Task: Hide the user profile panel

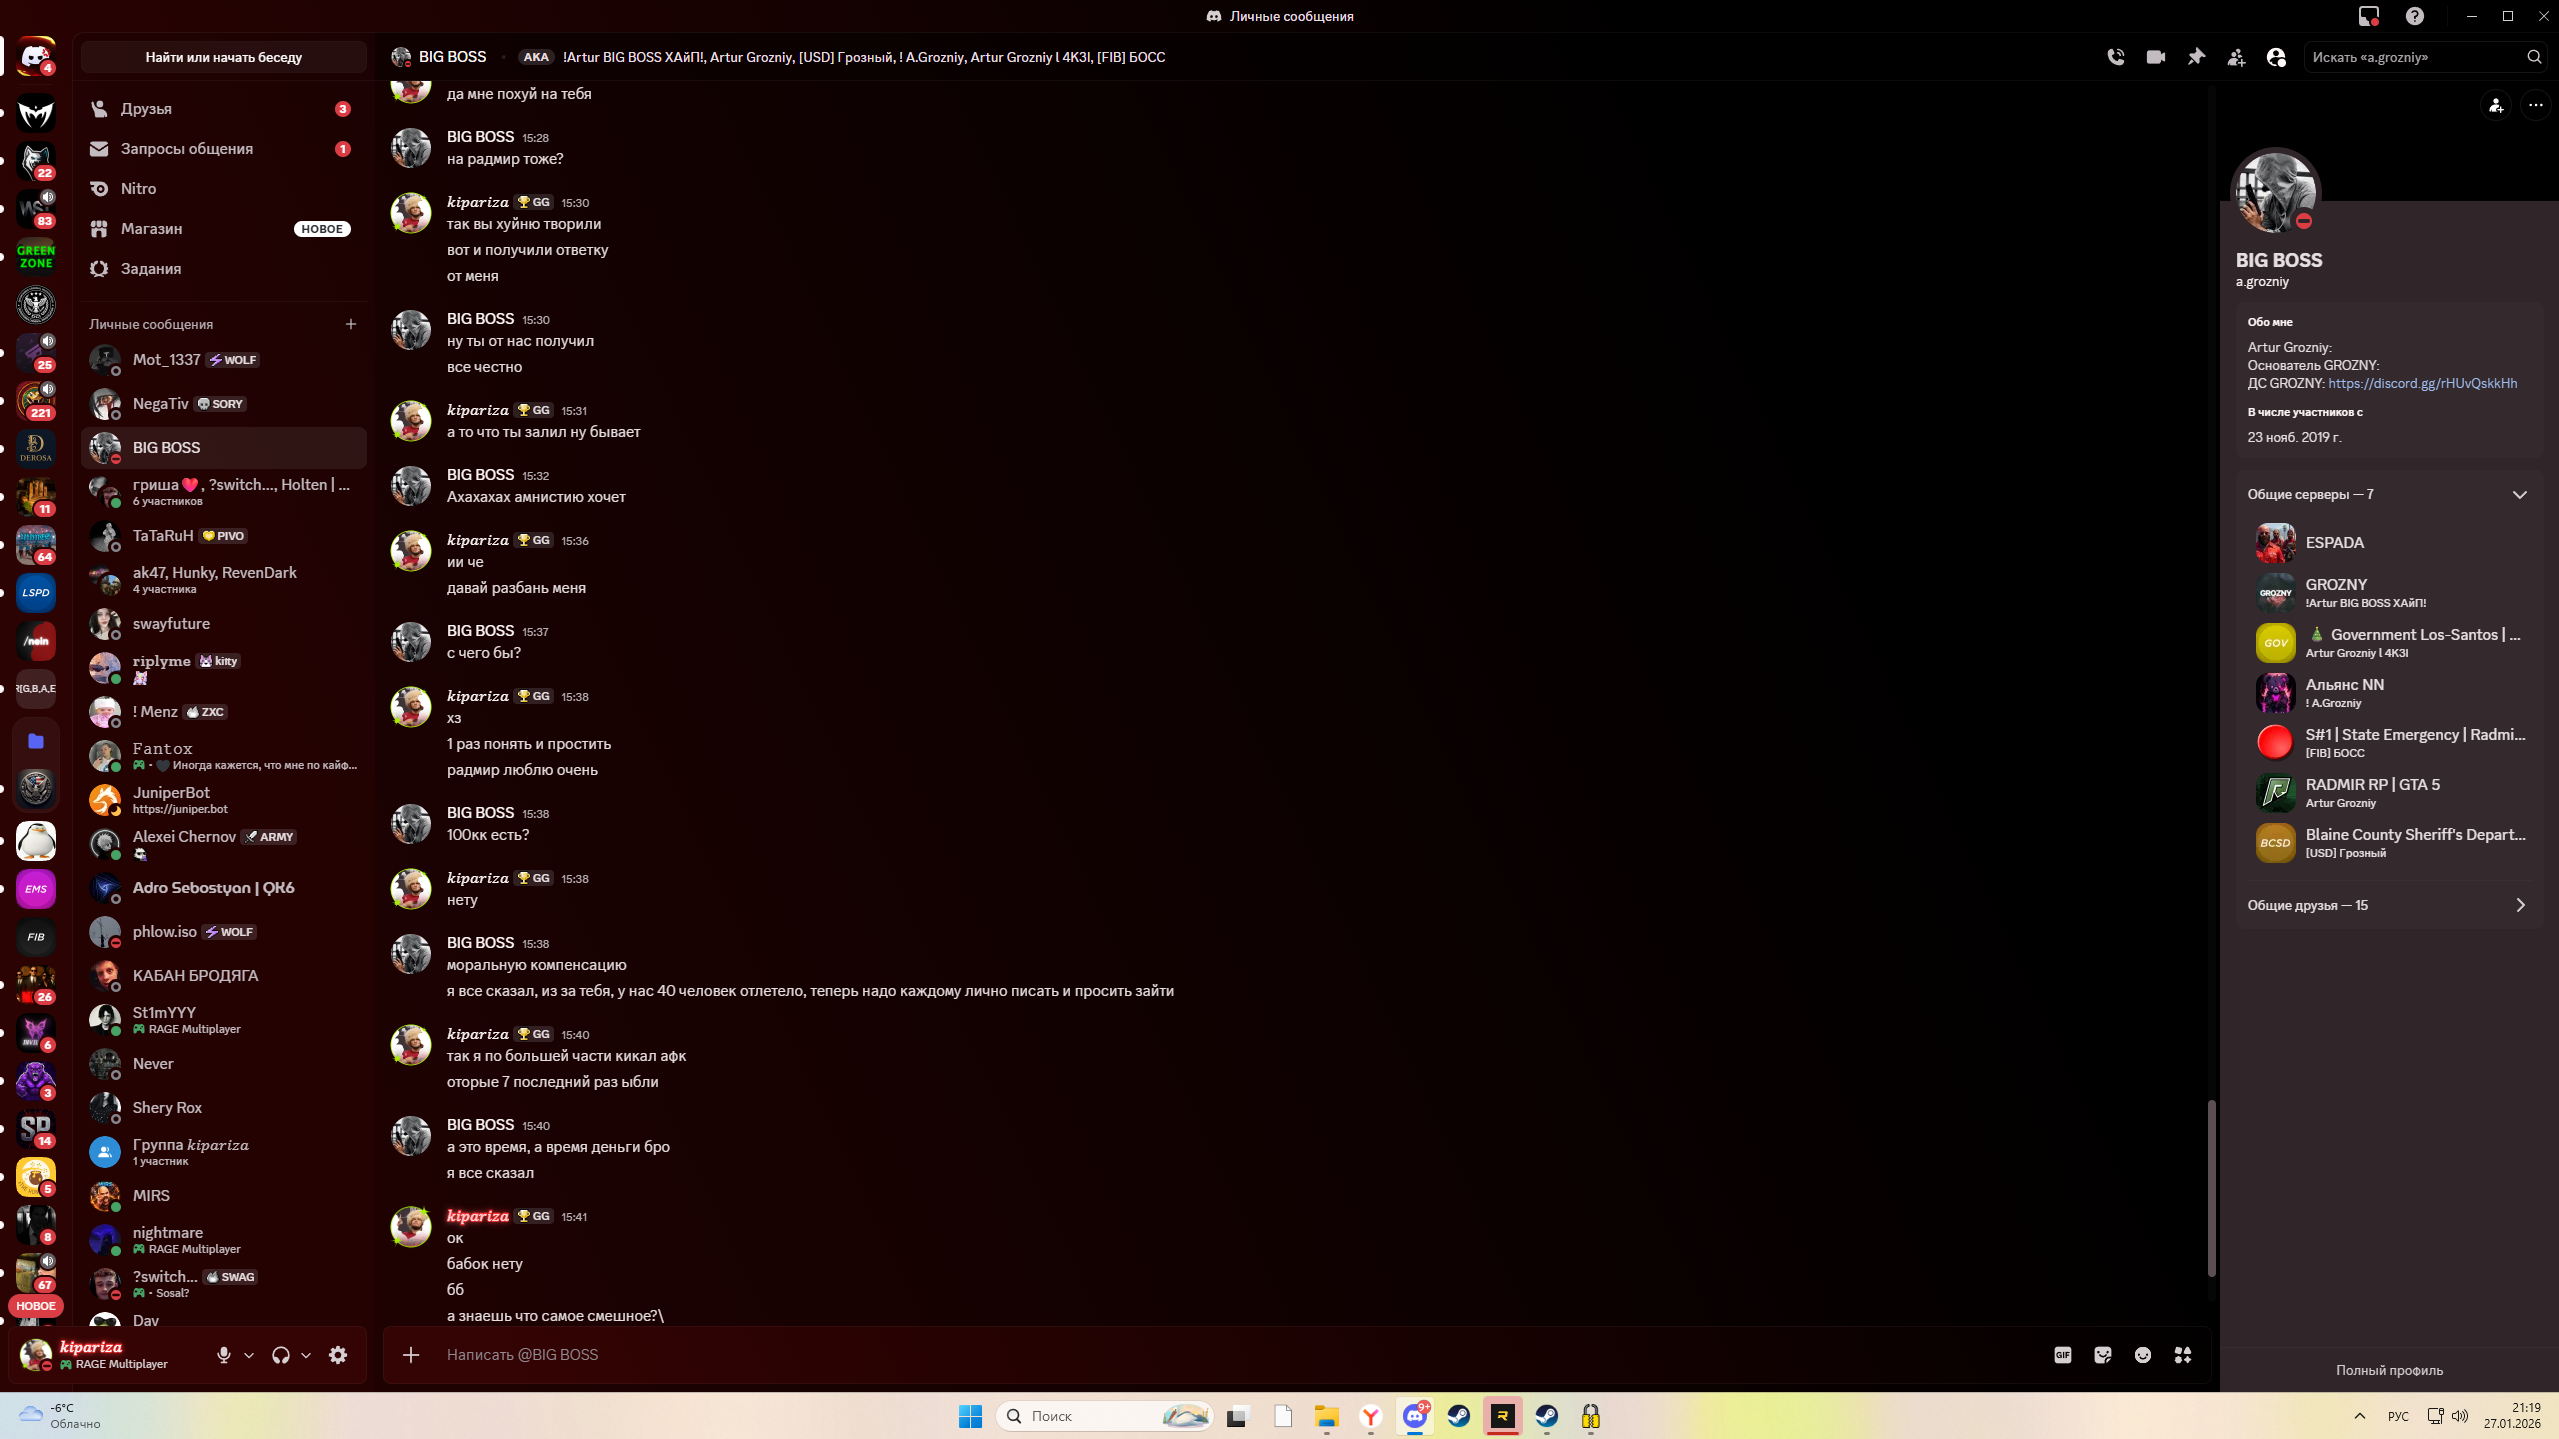Action: point(2276,57)
